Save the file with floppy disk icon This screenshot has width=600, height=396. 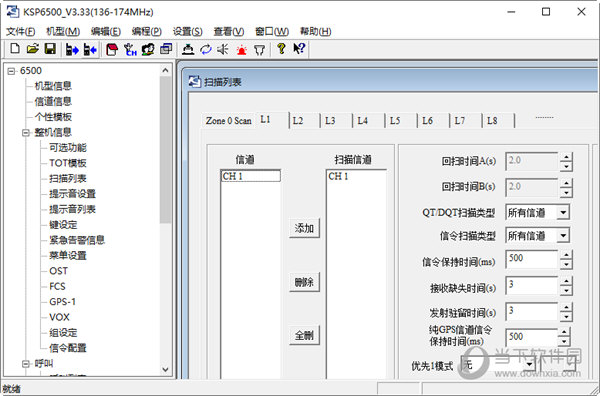50,49
